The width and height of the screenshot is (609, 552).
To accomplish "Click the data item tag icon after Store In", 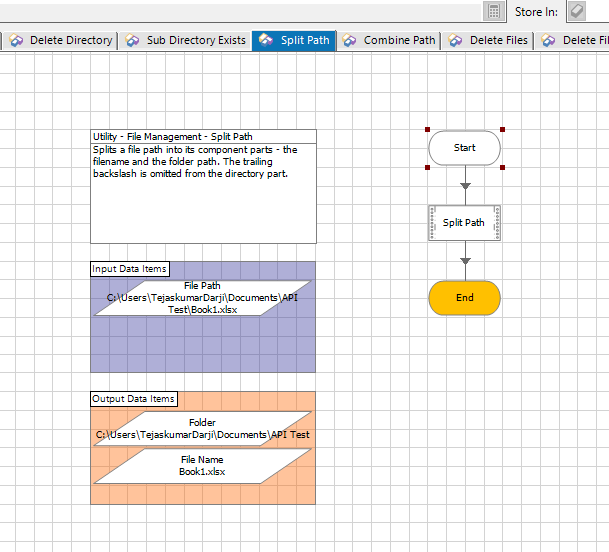I will (x=577, y=11).
